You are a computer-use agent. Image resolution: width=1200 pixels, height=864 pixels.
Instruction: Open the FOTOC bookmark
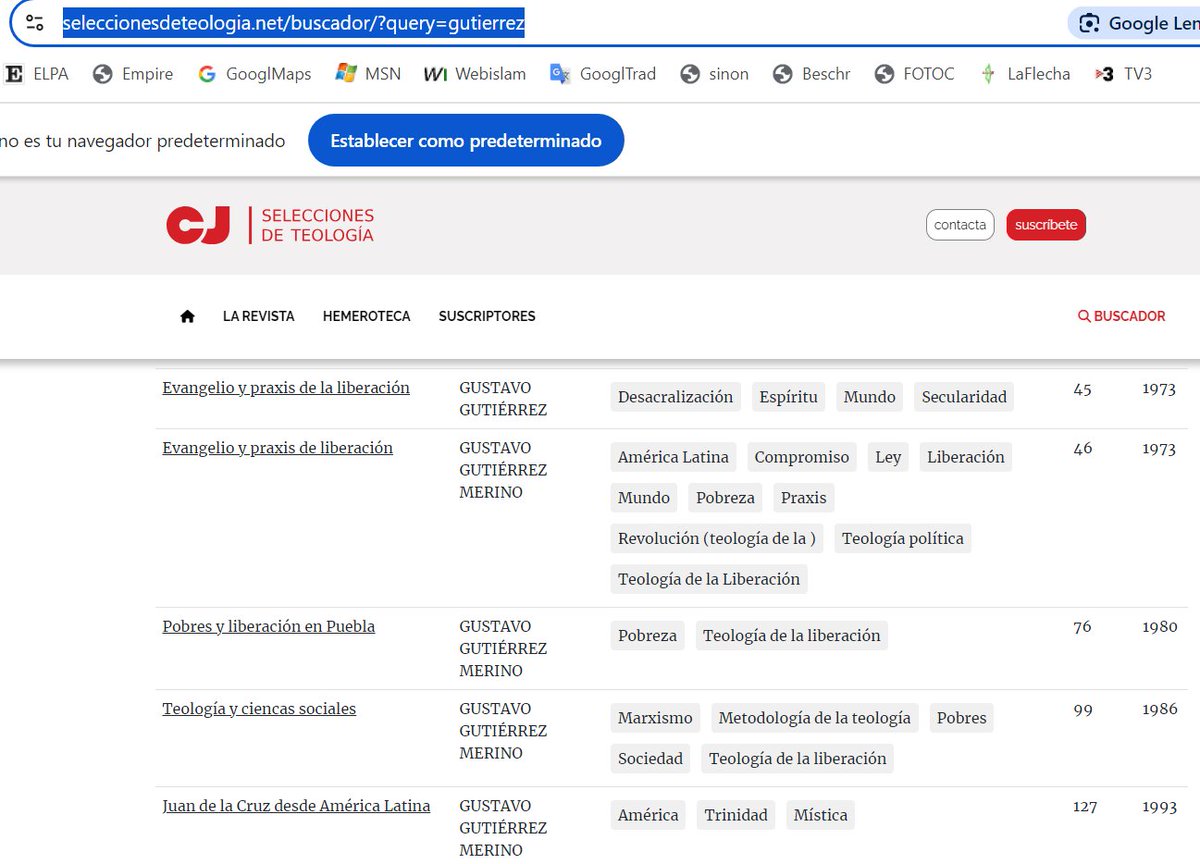(x=914, y=74)
